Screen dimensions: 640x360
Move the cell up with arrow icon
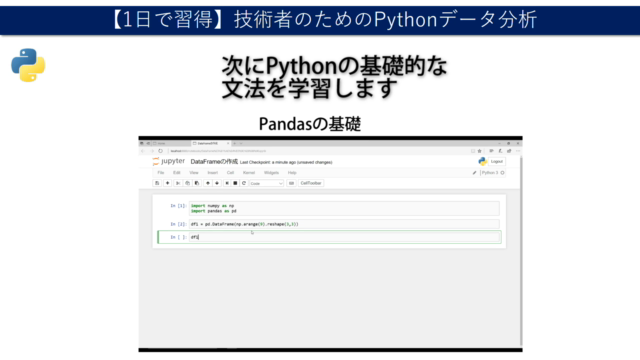[x=208, y=183]
